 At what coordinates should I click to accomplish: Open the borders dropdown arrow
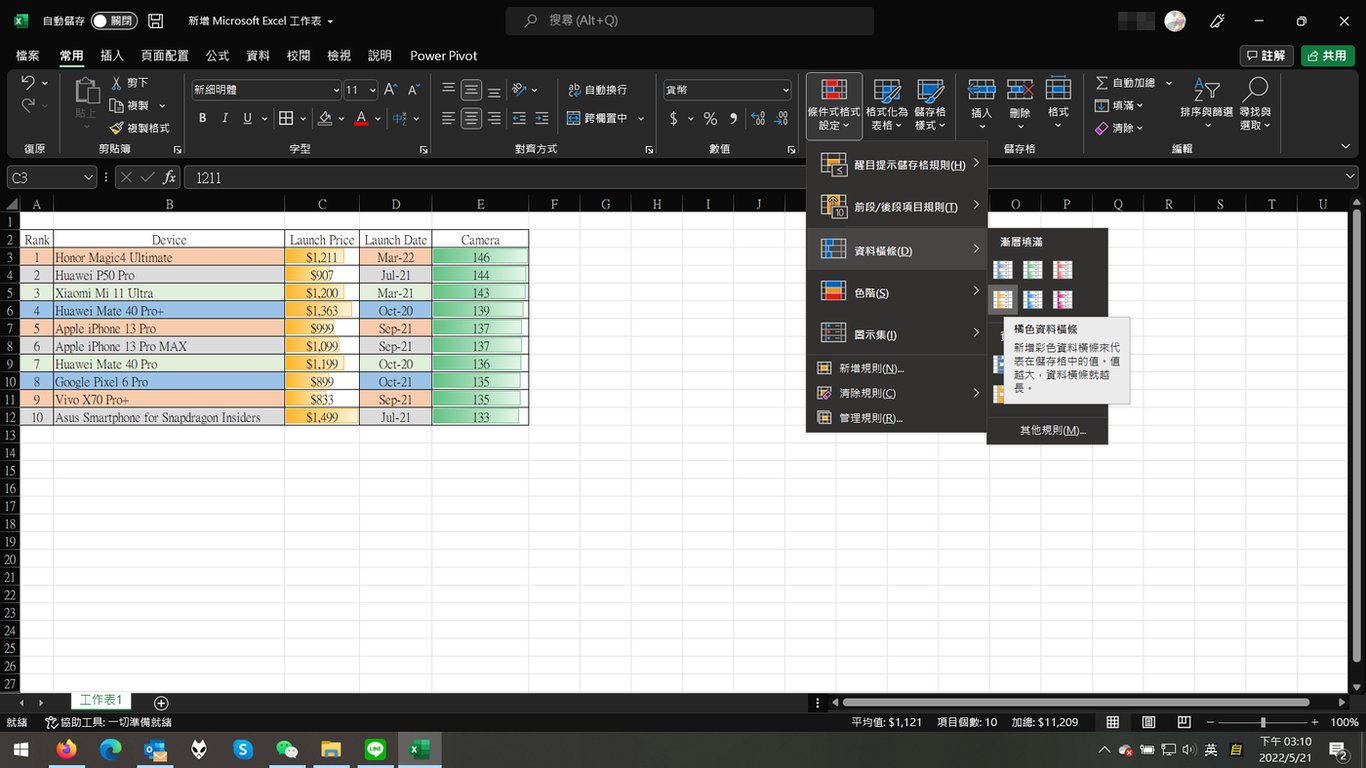click(x=302, y=118)
